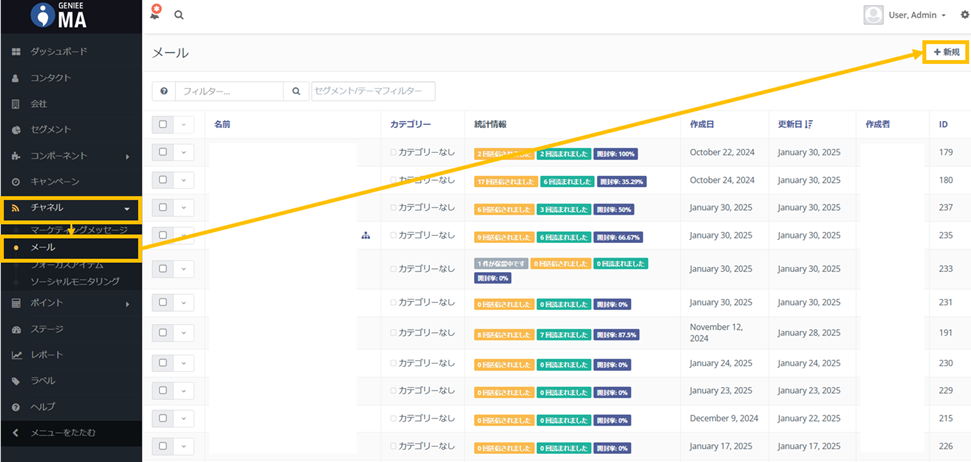Screen dimensions: 971x462
Task: Click the セグメント/テーマフィルター input field
Action: pos(373,91)
